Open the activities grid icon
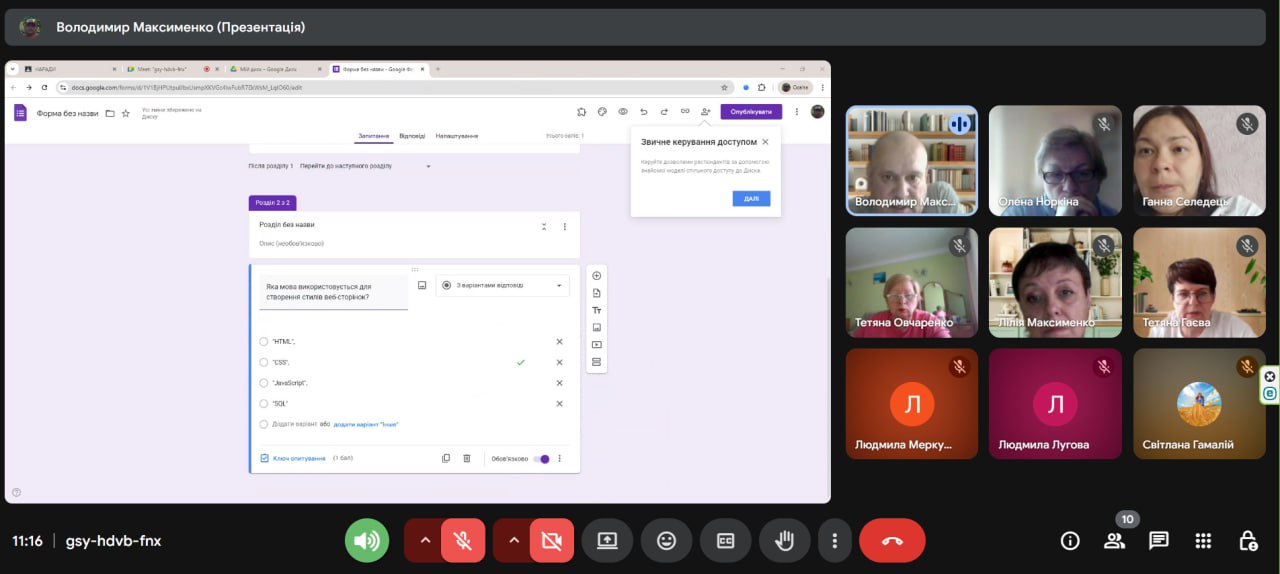The width and height of the screenshot is (1280, 574). [1203, 541]
